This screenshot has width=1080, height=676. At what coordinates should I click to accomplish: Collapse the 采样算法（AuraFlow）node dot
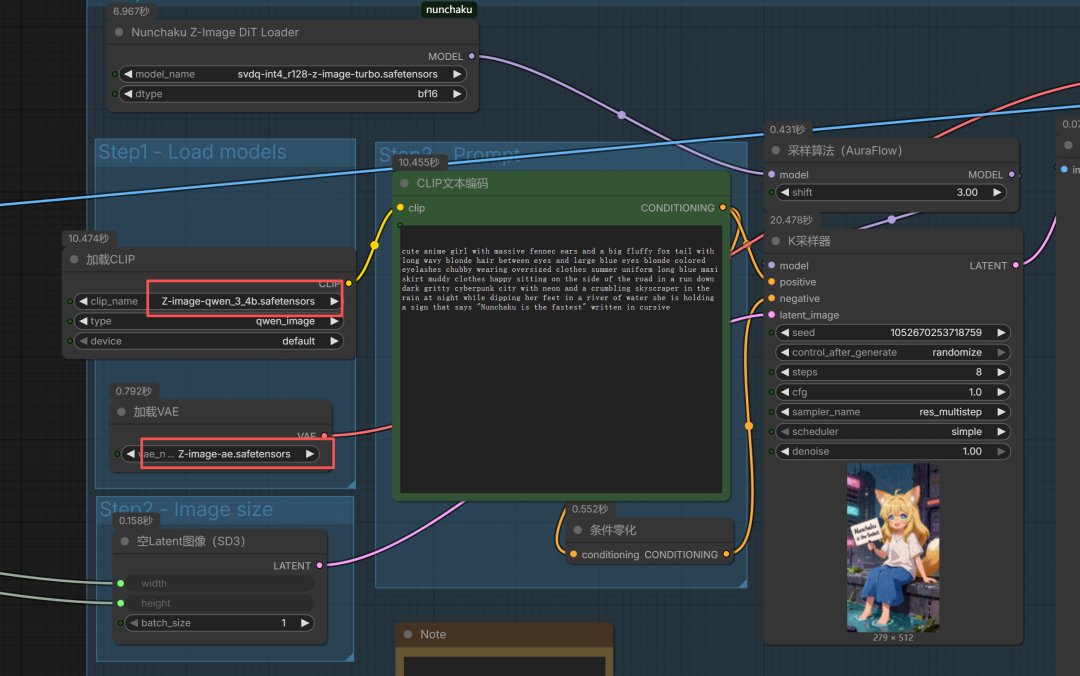(776, 150)
